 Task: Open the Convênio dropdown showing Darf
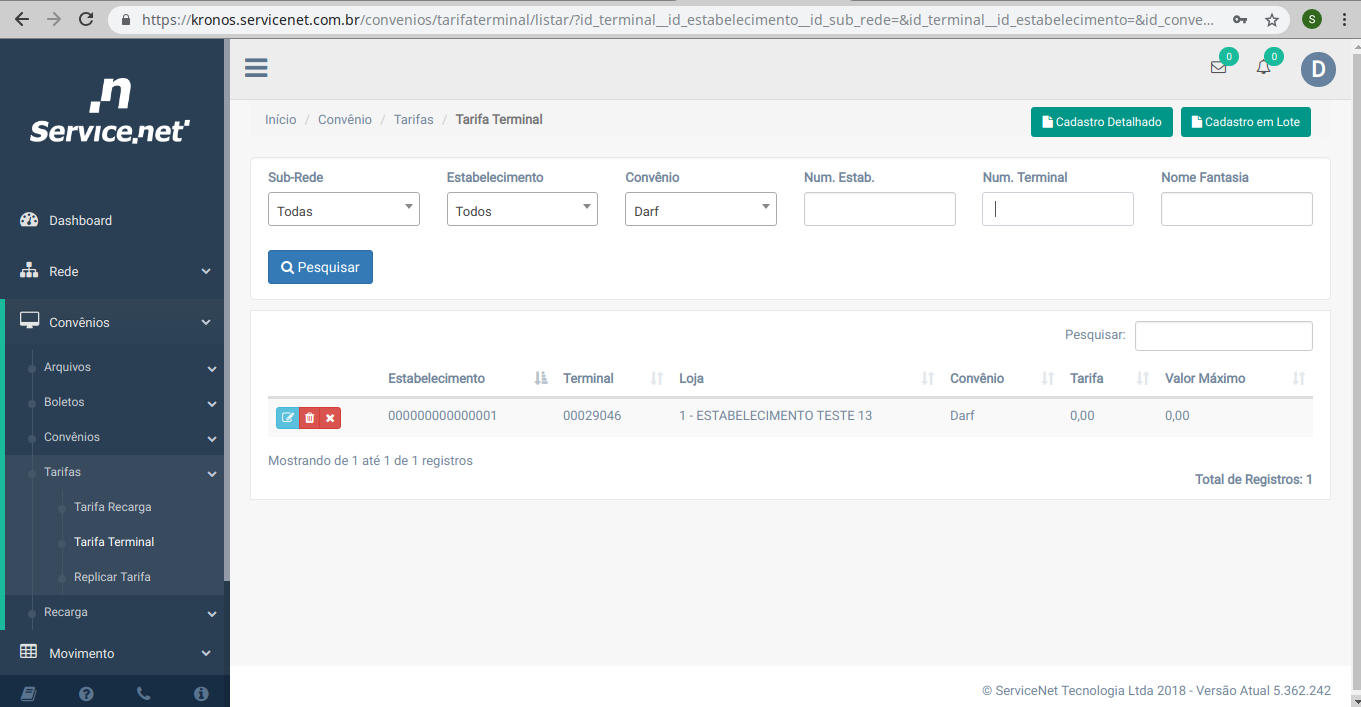point(700,209)
